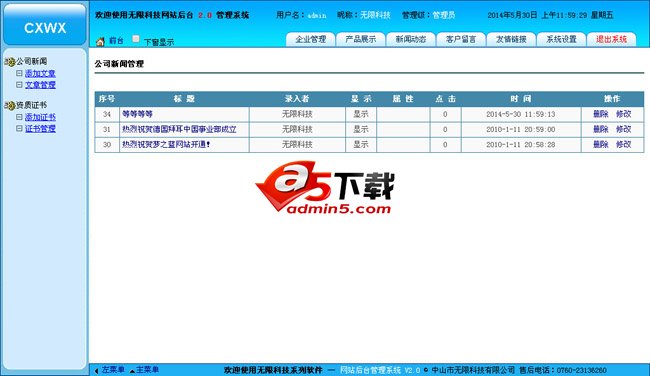This screenshot has width=650, height=376.
Task: Toggle the 左菜单 link in footer
Action: (x=113, y=369)
